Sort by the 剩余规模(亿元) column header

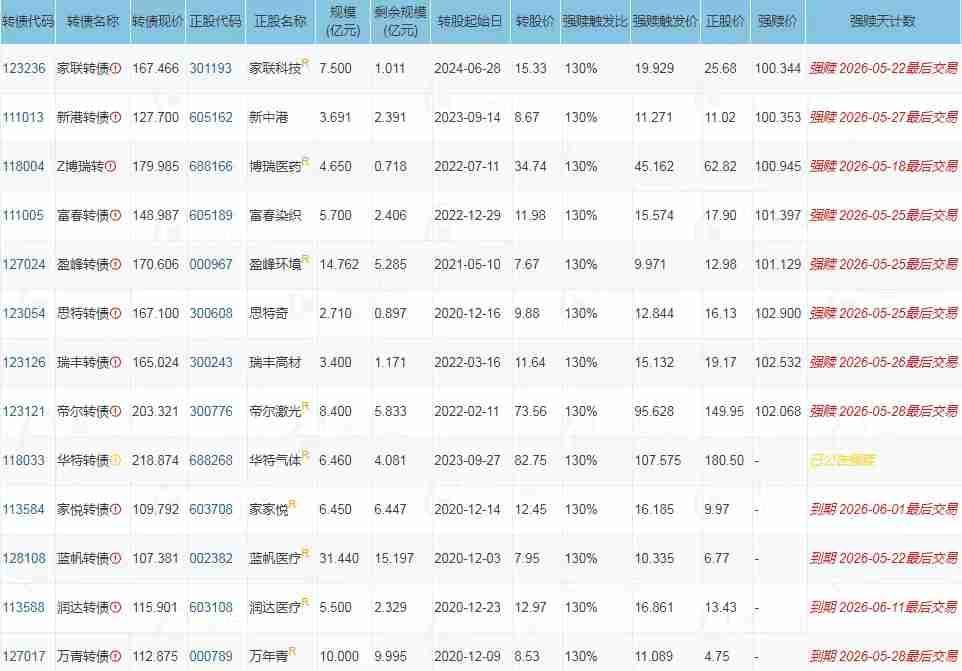tap(400, 21)
